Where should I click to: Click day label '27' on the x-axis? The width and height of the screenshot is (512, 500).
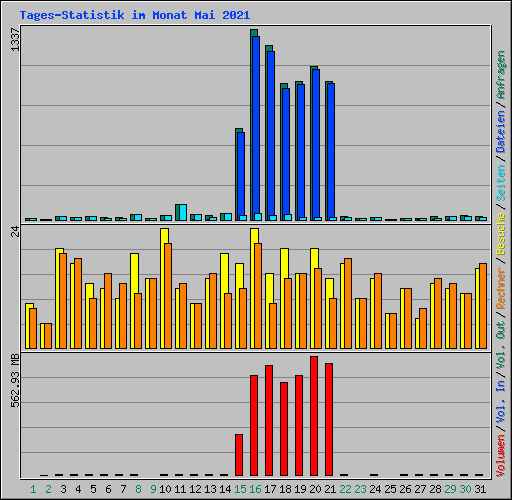coord(420,489)
